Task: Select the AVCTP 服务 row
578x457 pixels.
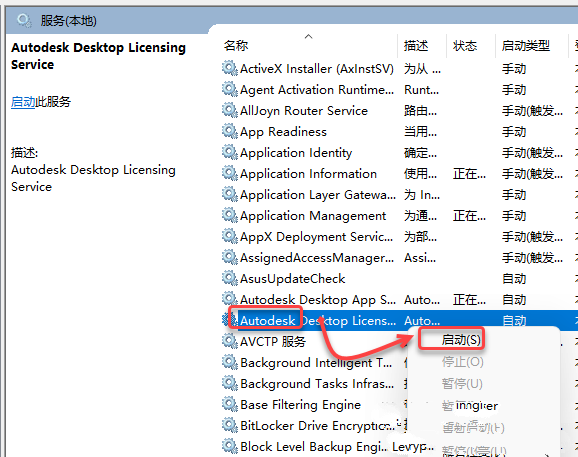Action: (314, 342)
